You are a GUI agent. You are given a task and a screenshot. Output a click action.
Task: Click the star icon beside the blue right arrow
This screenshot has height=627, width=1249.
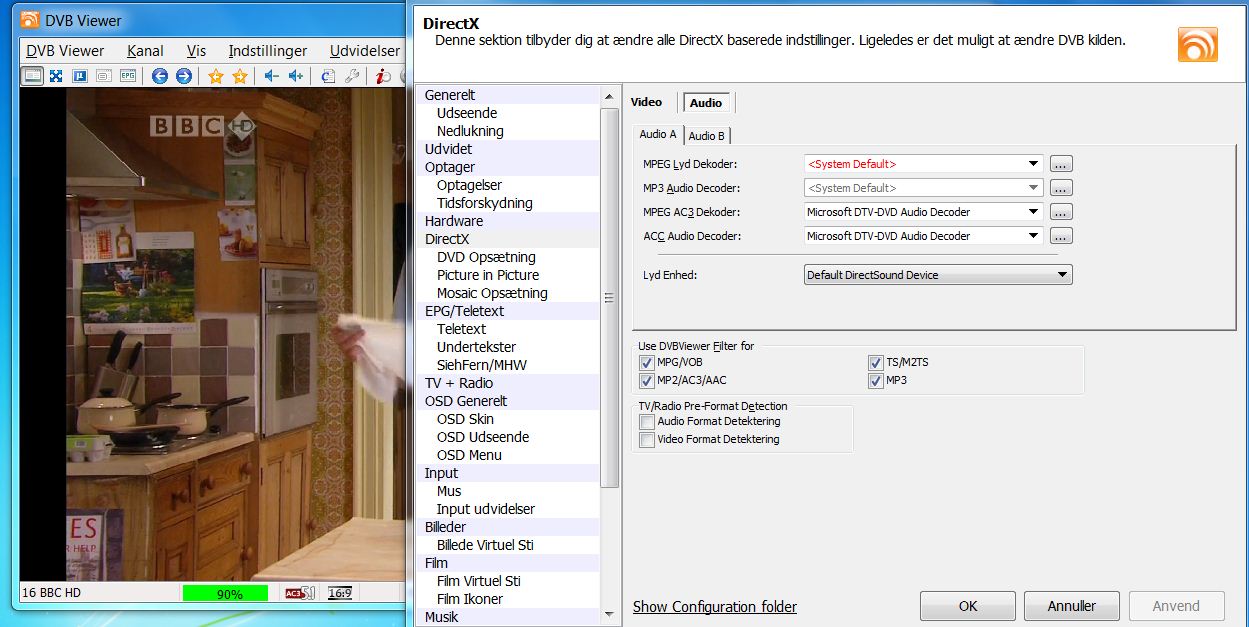215,76
